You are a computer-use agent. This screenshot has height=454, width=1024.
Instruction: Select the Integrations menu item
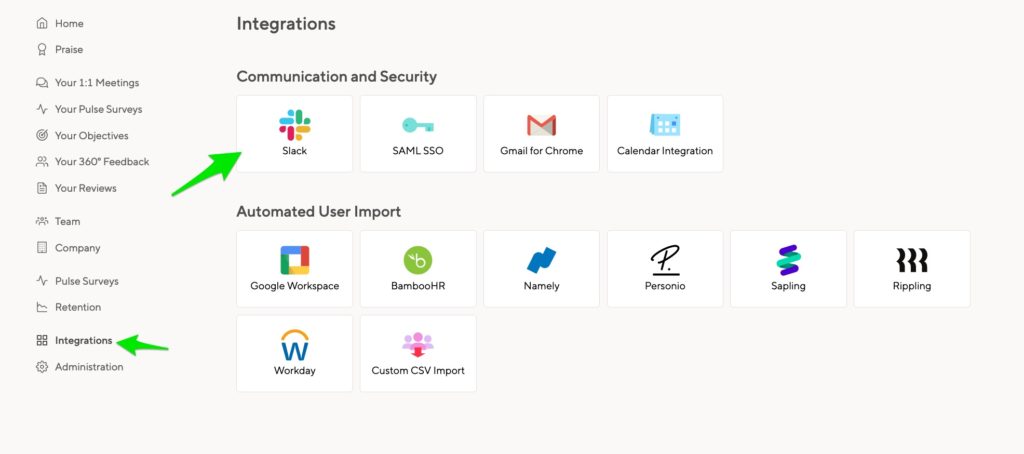tap(84, 340)
